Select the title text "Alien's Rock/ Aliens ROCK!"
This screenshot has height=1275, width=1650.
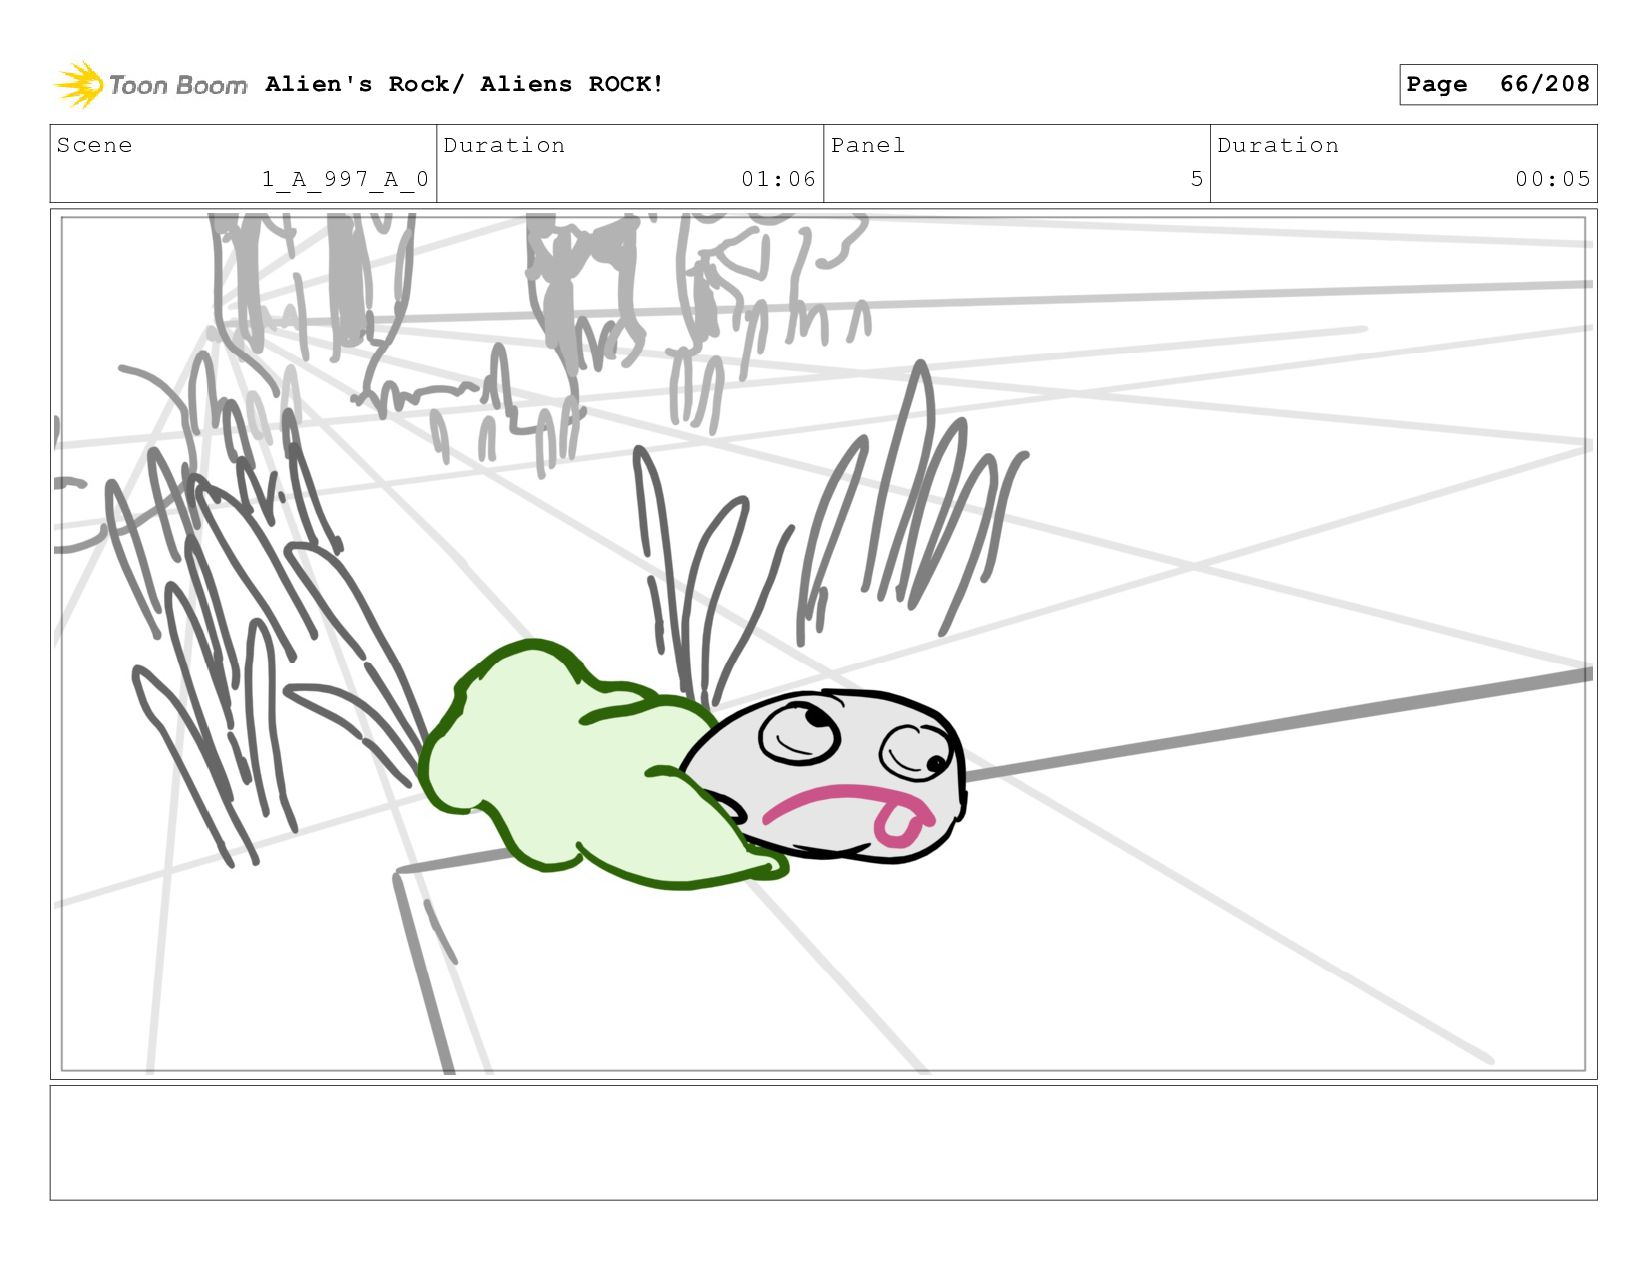click(x=464, y=84)
